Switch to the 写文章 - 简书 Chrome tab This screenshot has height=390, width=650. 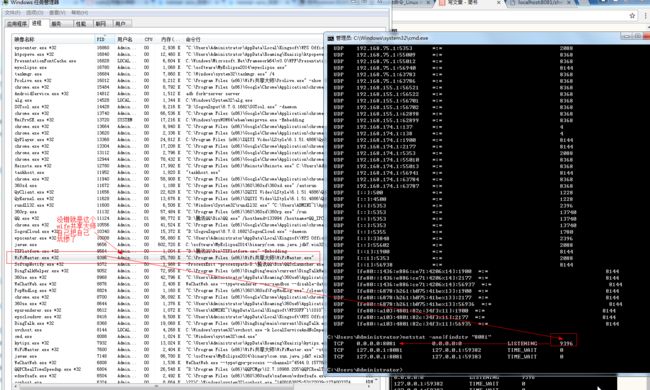tap(468, 2)
